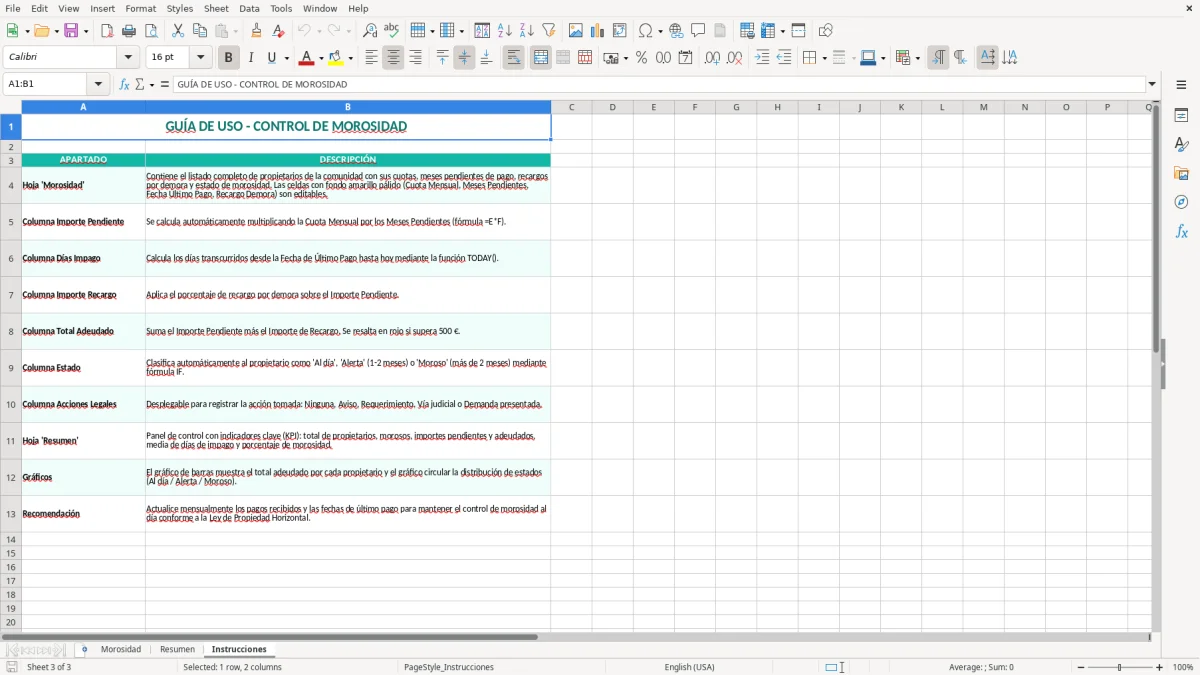The image size is (1200, 675).
Task: Apply yellow background color swatch
Action: 335,58
